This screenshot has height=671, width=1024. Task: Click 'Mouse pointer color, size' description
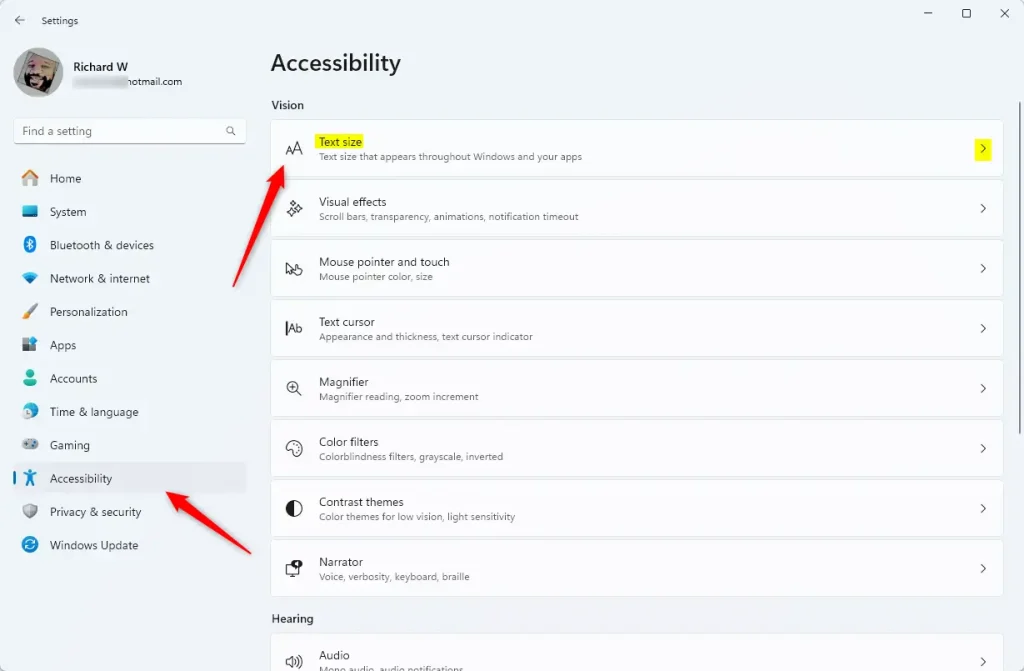pos(376,277)
